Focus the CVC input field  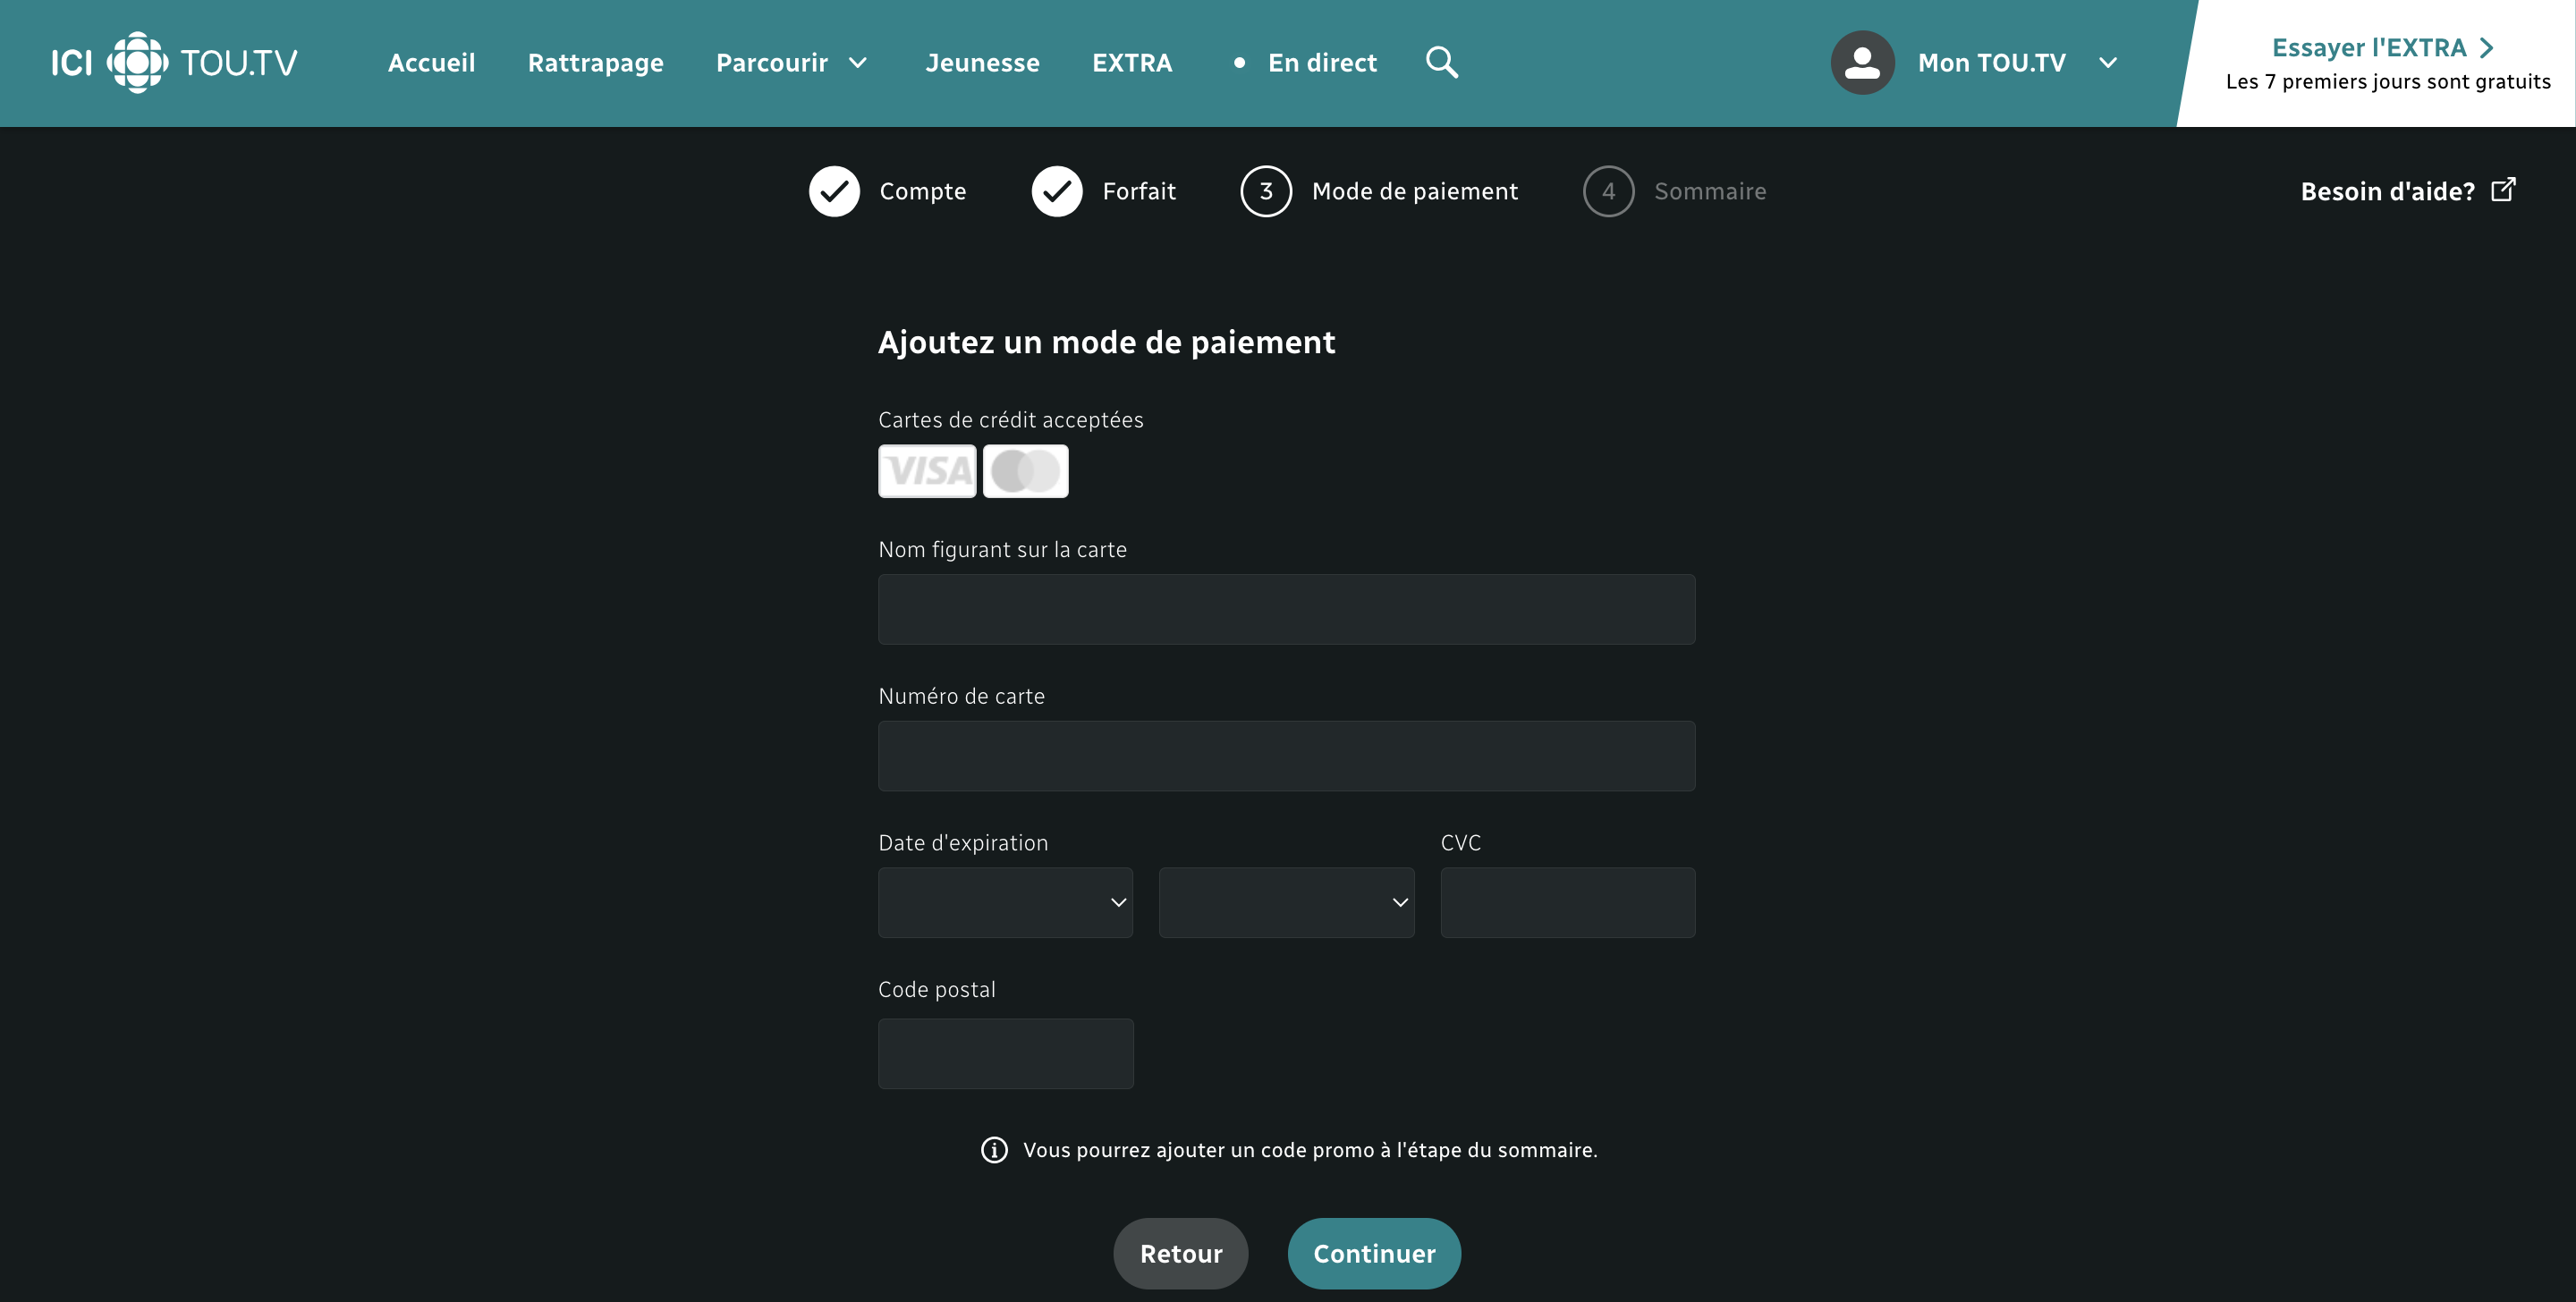pyautogui.click(x=1567, y=902)
